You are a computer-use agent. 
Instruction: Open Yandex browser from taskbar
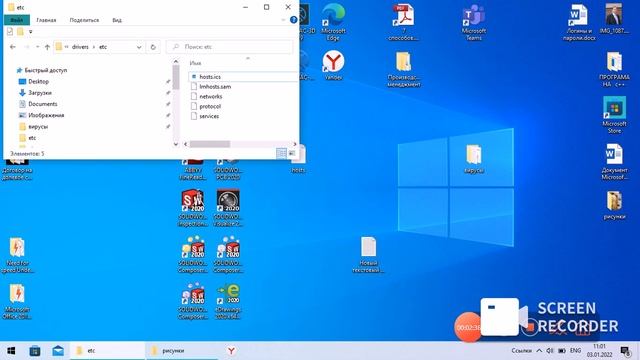(x=231, y=351)
